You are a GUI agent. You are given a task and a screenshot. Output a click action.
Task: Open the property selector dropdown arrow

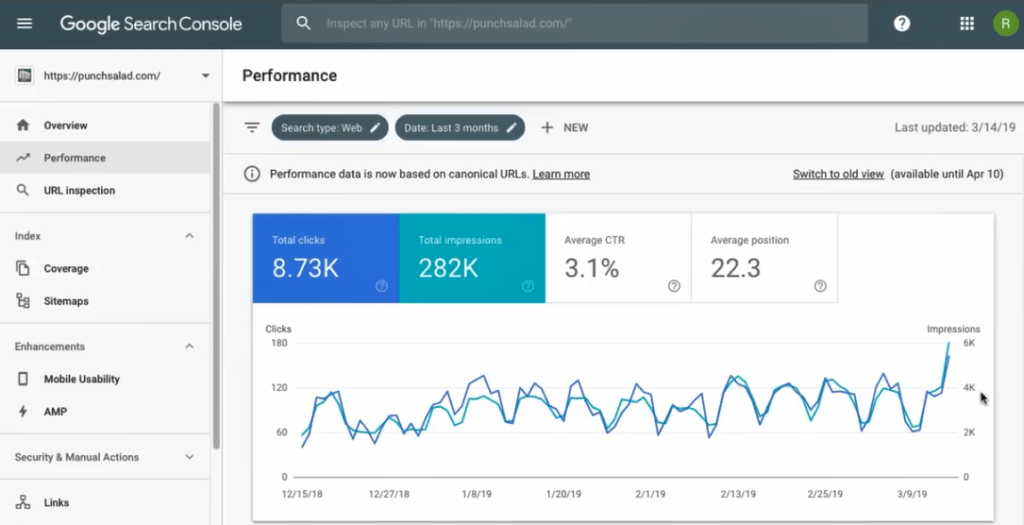coord(206,76)
